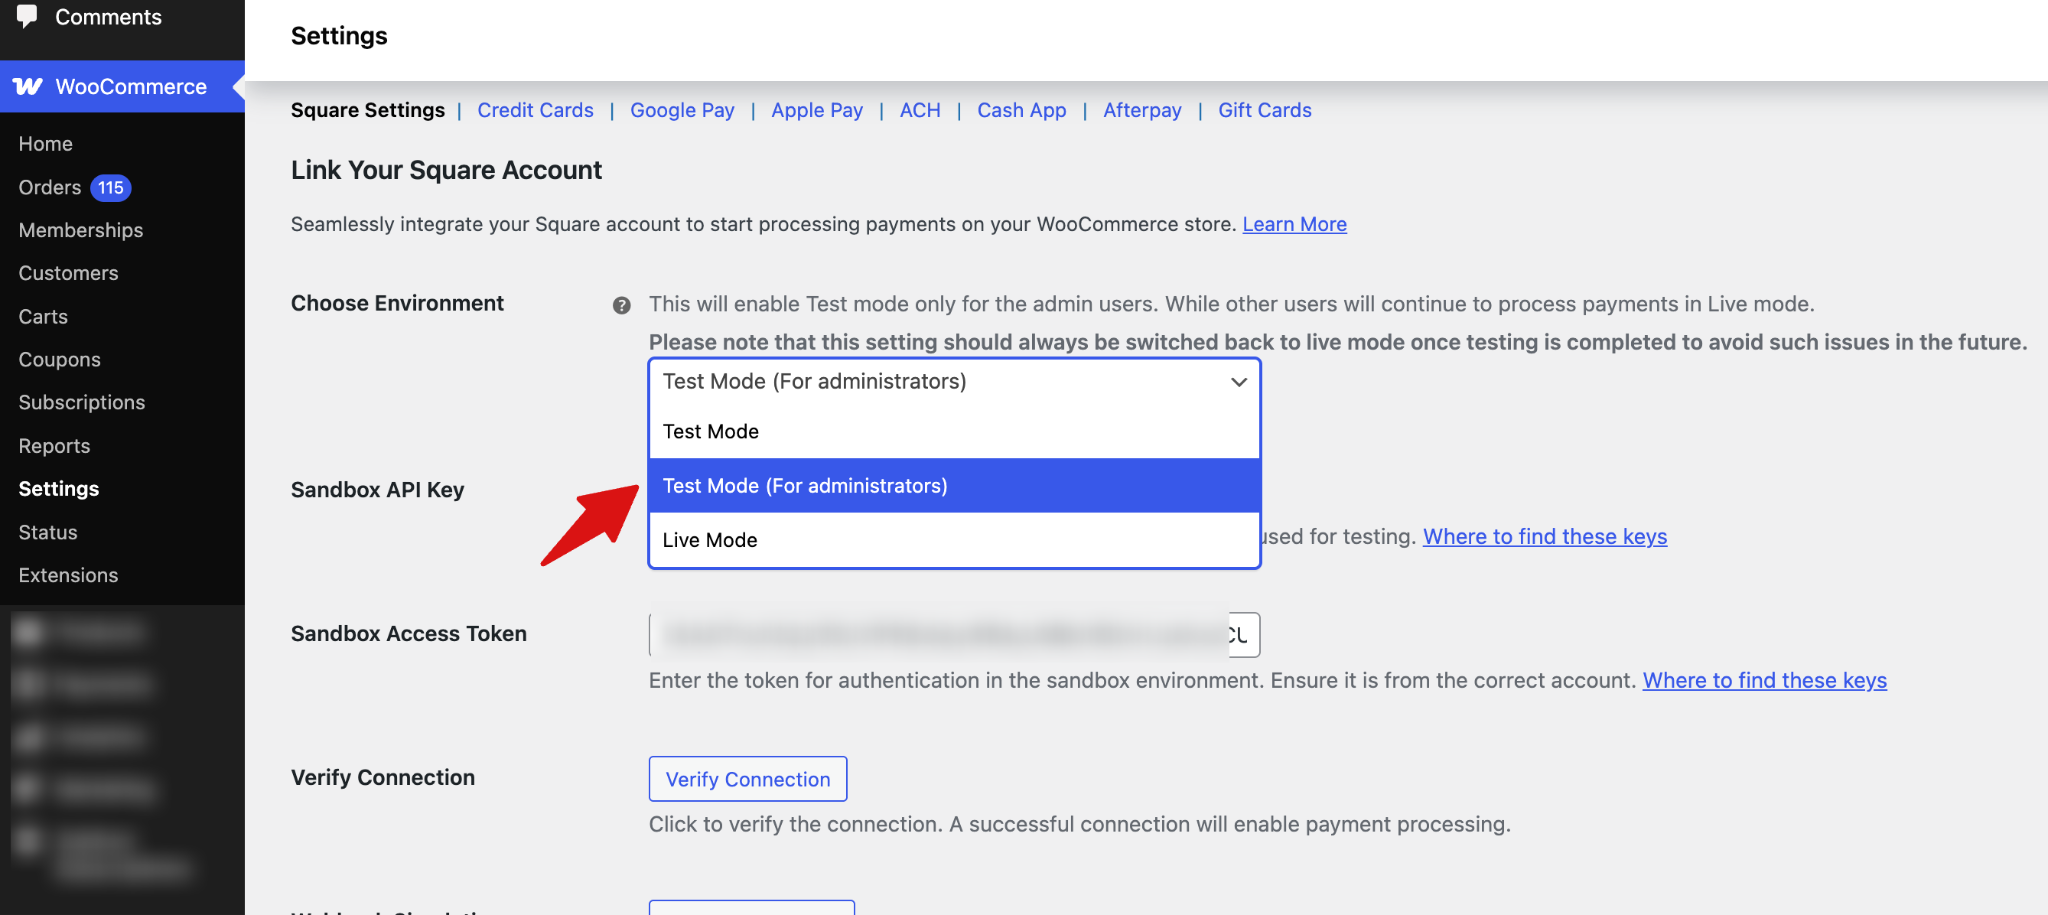
Task: Open the Google Pay settings tab
Action: 681,110
